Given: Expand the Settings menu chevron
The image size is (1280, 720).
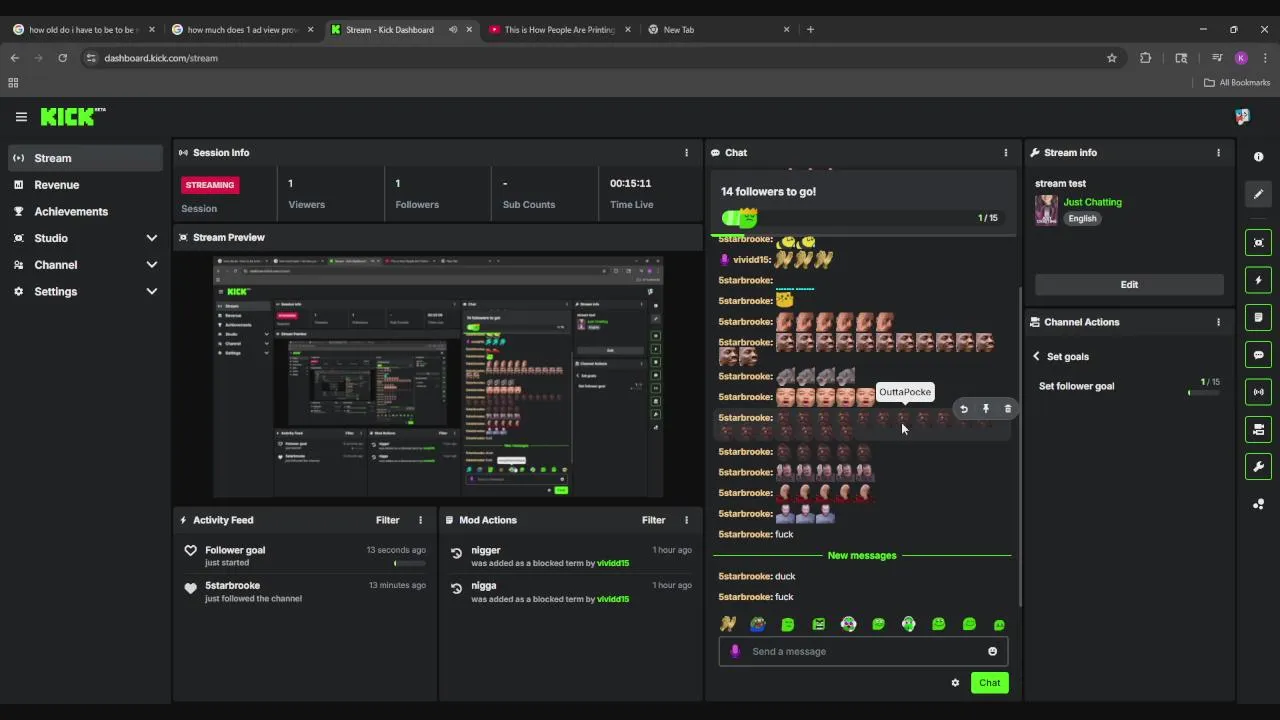Looking at the screenshot, I should [151, 292].
